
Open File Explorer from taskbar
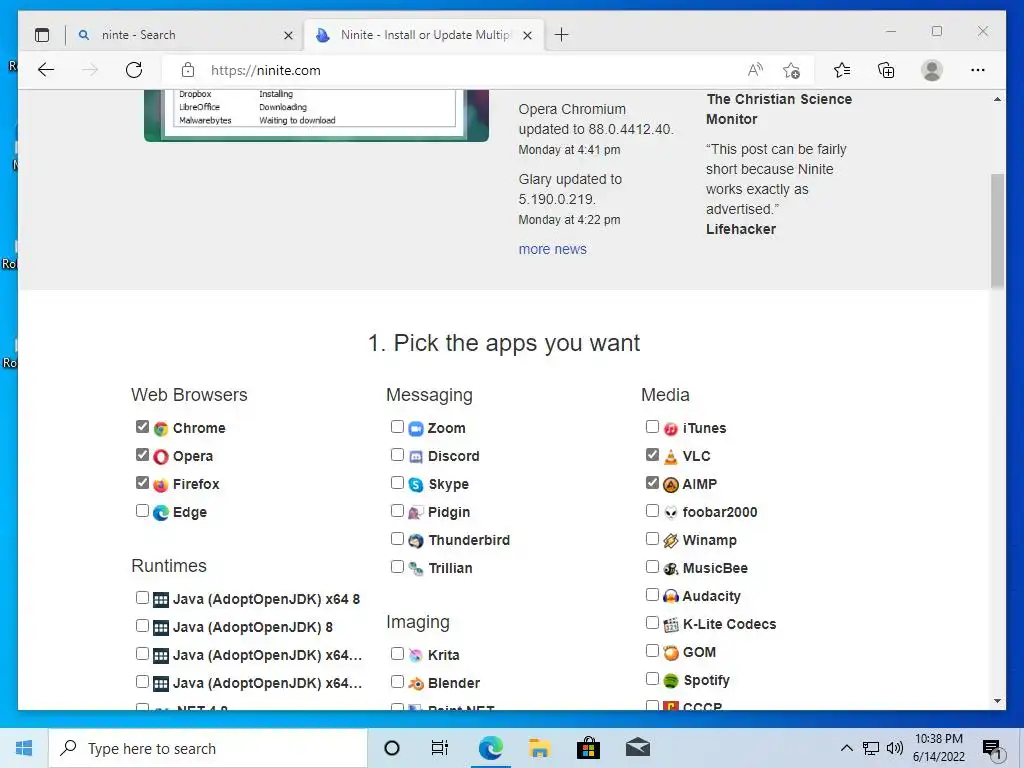[539, 748]
